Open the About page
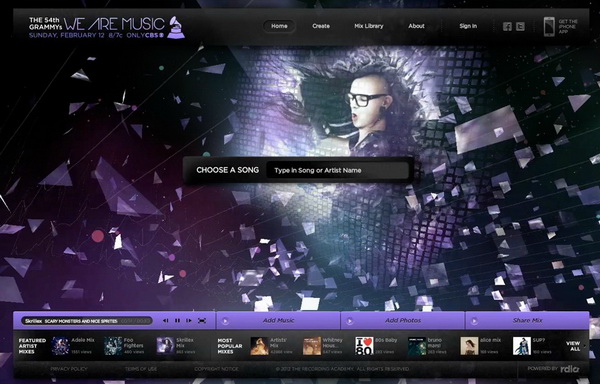 pyautogui.click(x=416, y=26)
